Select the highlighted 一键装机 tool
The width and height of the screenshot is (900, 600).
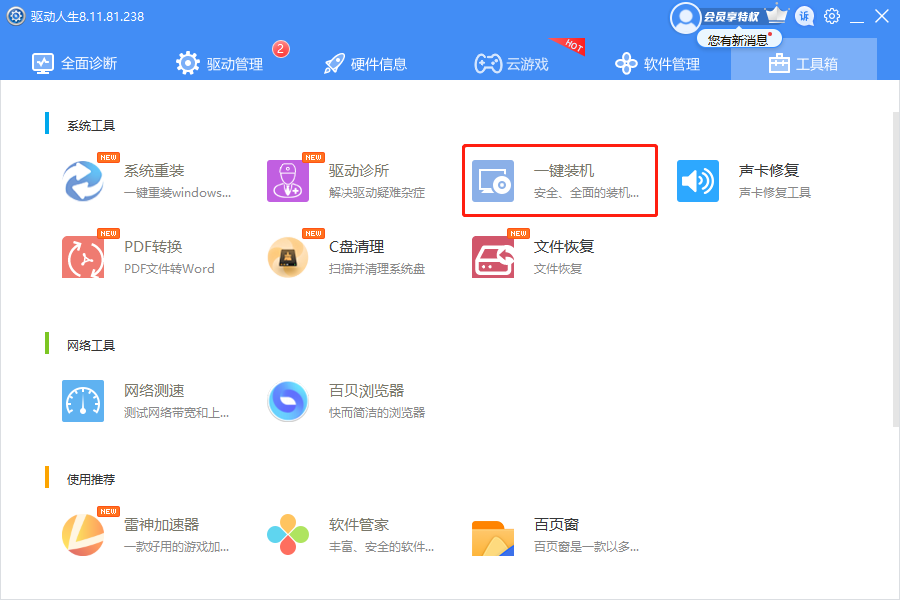click(560, 180)
